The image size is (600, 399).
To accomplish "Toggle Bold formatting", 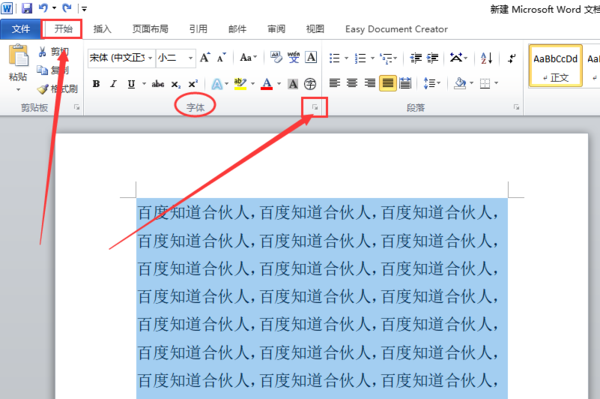I will pyautogui.click(x=96, y=83).
